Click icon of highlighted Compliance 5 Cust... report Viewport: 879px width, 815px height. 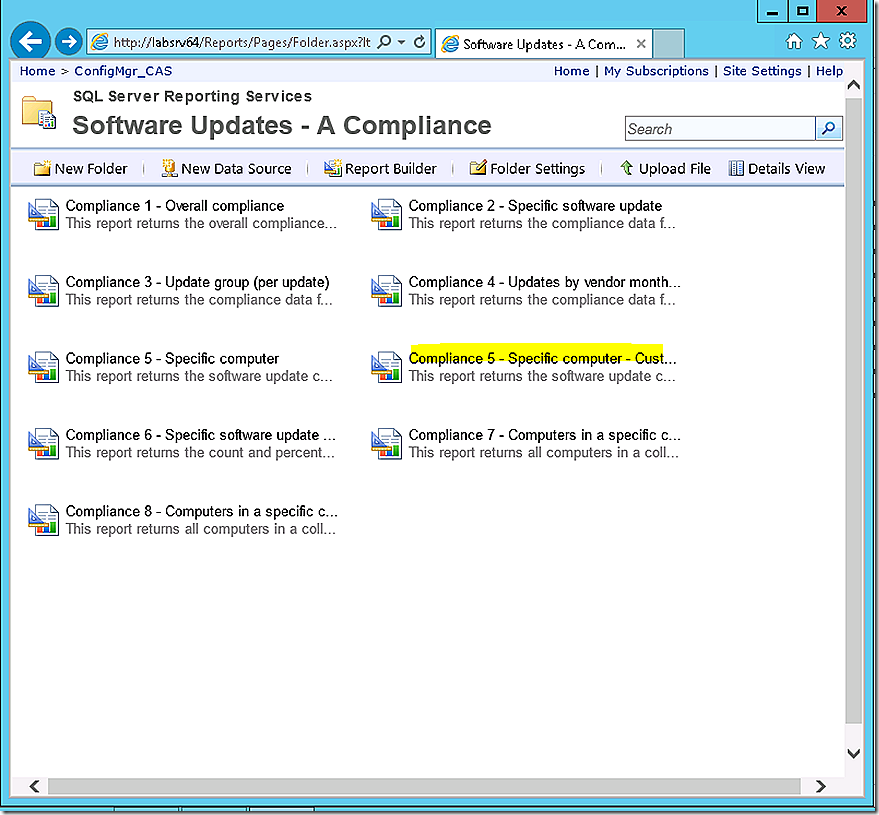(386, 367)
